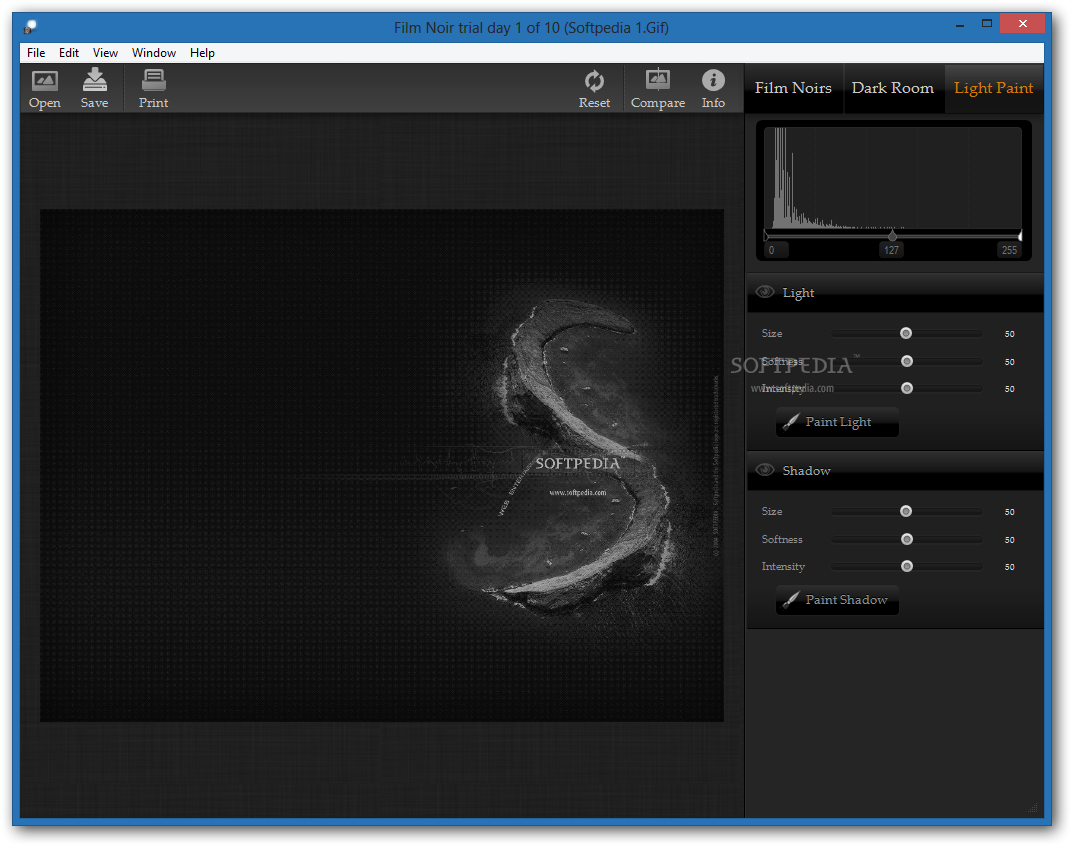
Task: Click the histogram white point handle
Action: tap(1019, 235)
